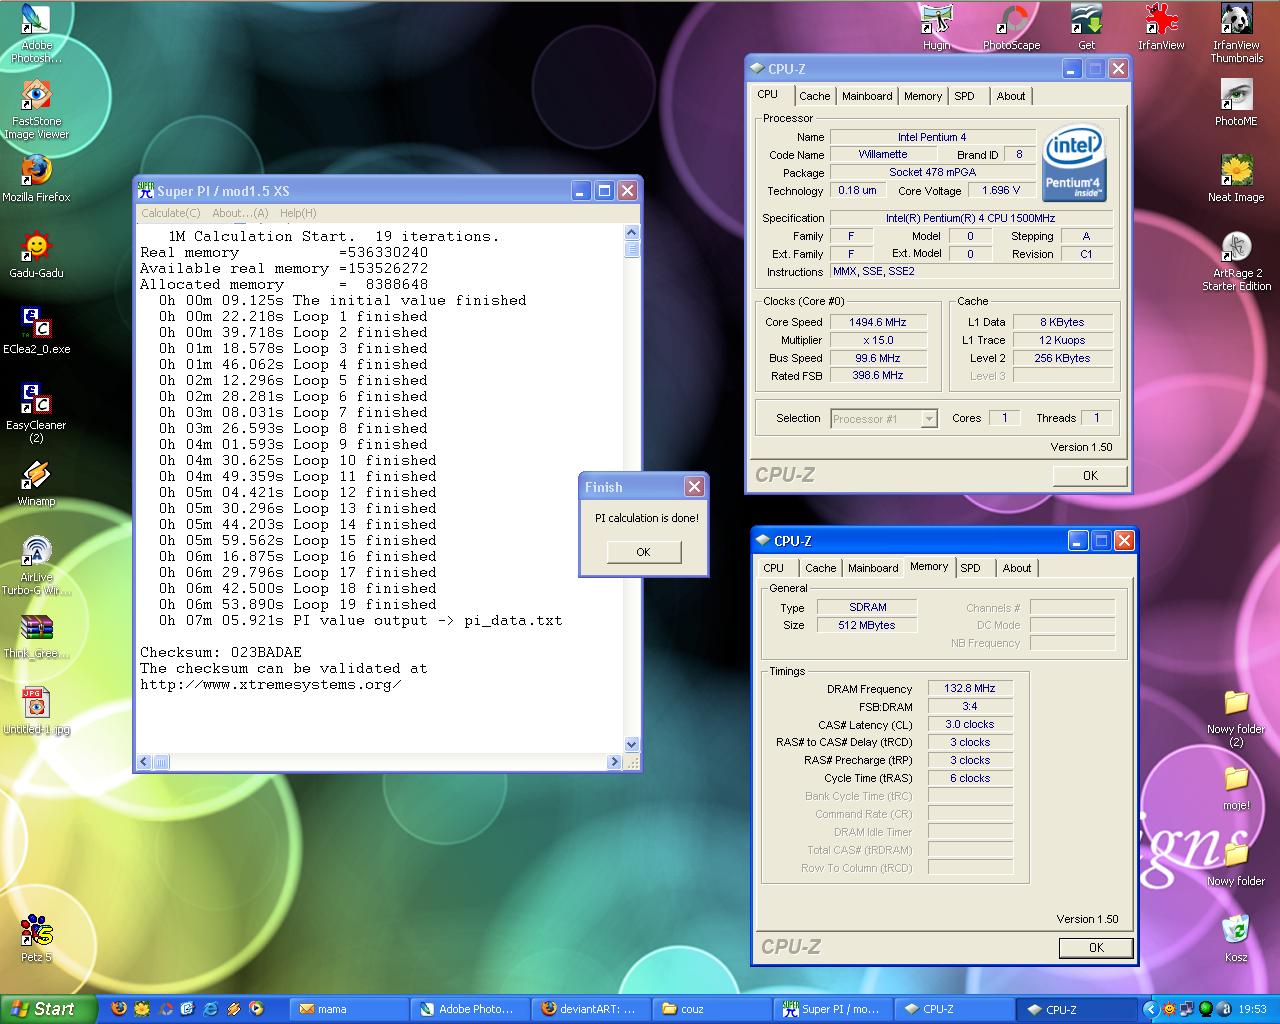Open the Neat Image desktop icon
Viewport: 1280px width, 1024px height.
click(1236, 172)
